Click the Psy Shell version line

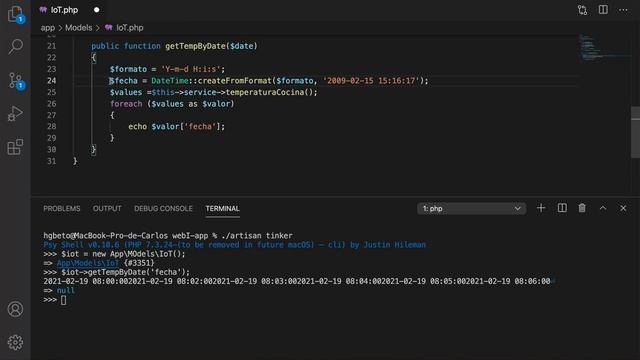235,245
